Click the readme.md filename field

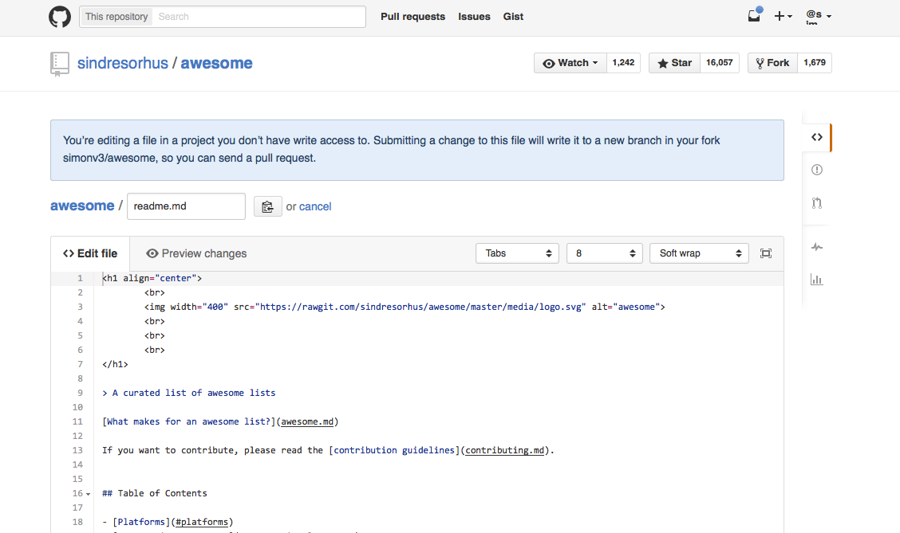point(186,207)
